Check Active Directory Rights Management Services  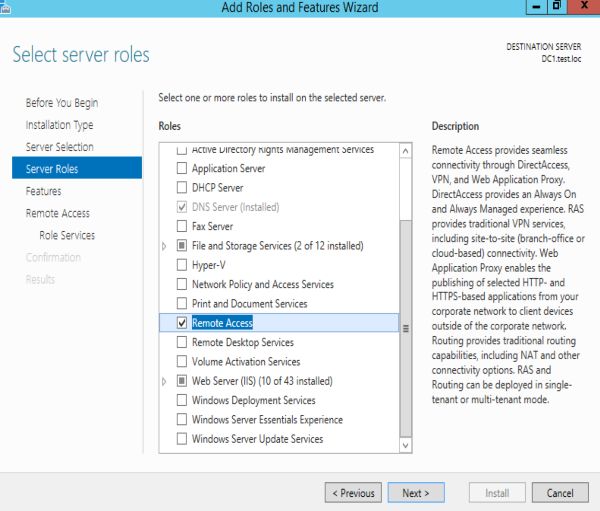[x=182, y=150]
